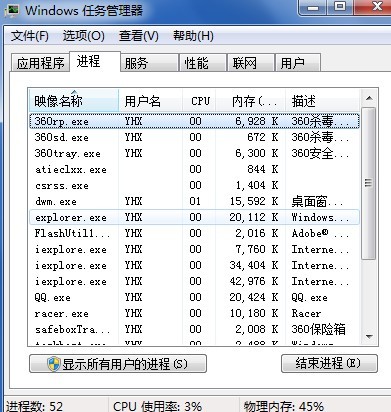
Task: Click 显示所有用户的进程(S) button
Action: click(x=118, y=364)
